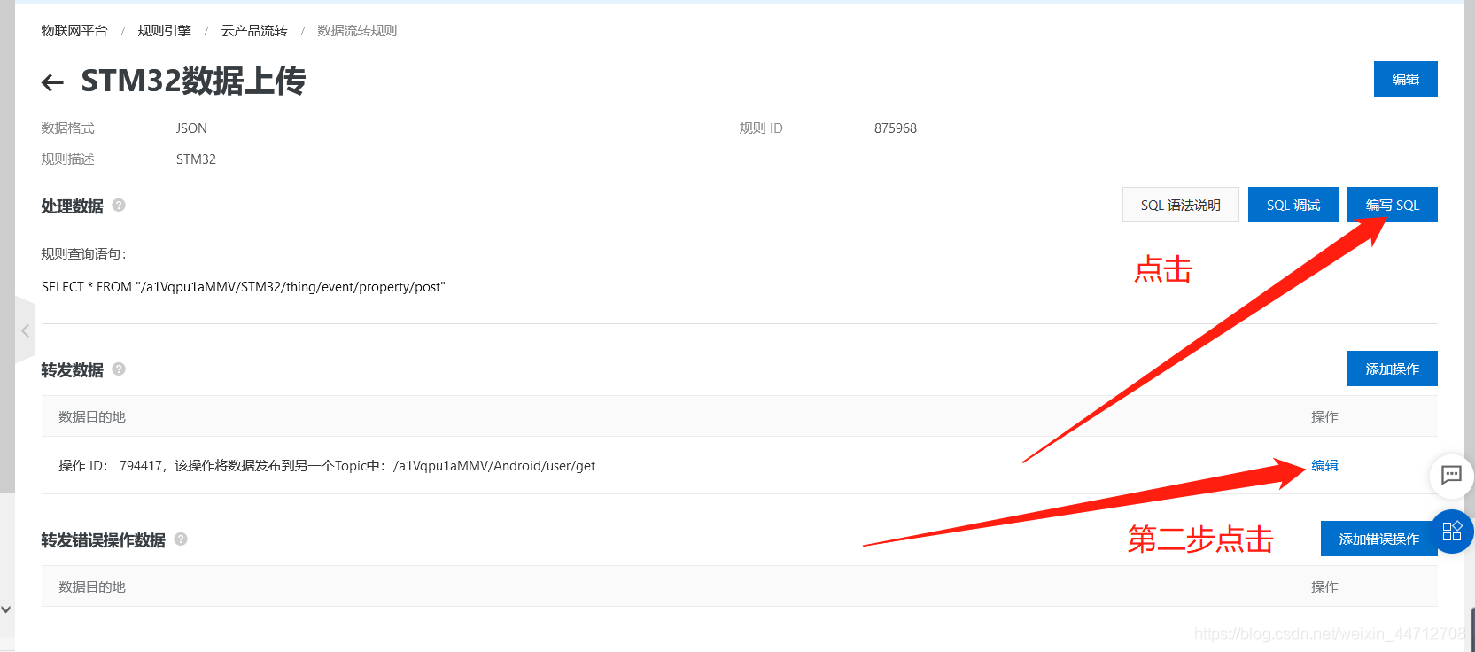Open SQL 语法说明
Screen dimensions: 1475x652
(1180, 205)
